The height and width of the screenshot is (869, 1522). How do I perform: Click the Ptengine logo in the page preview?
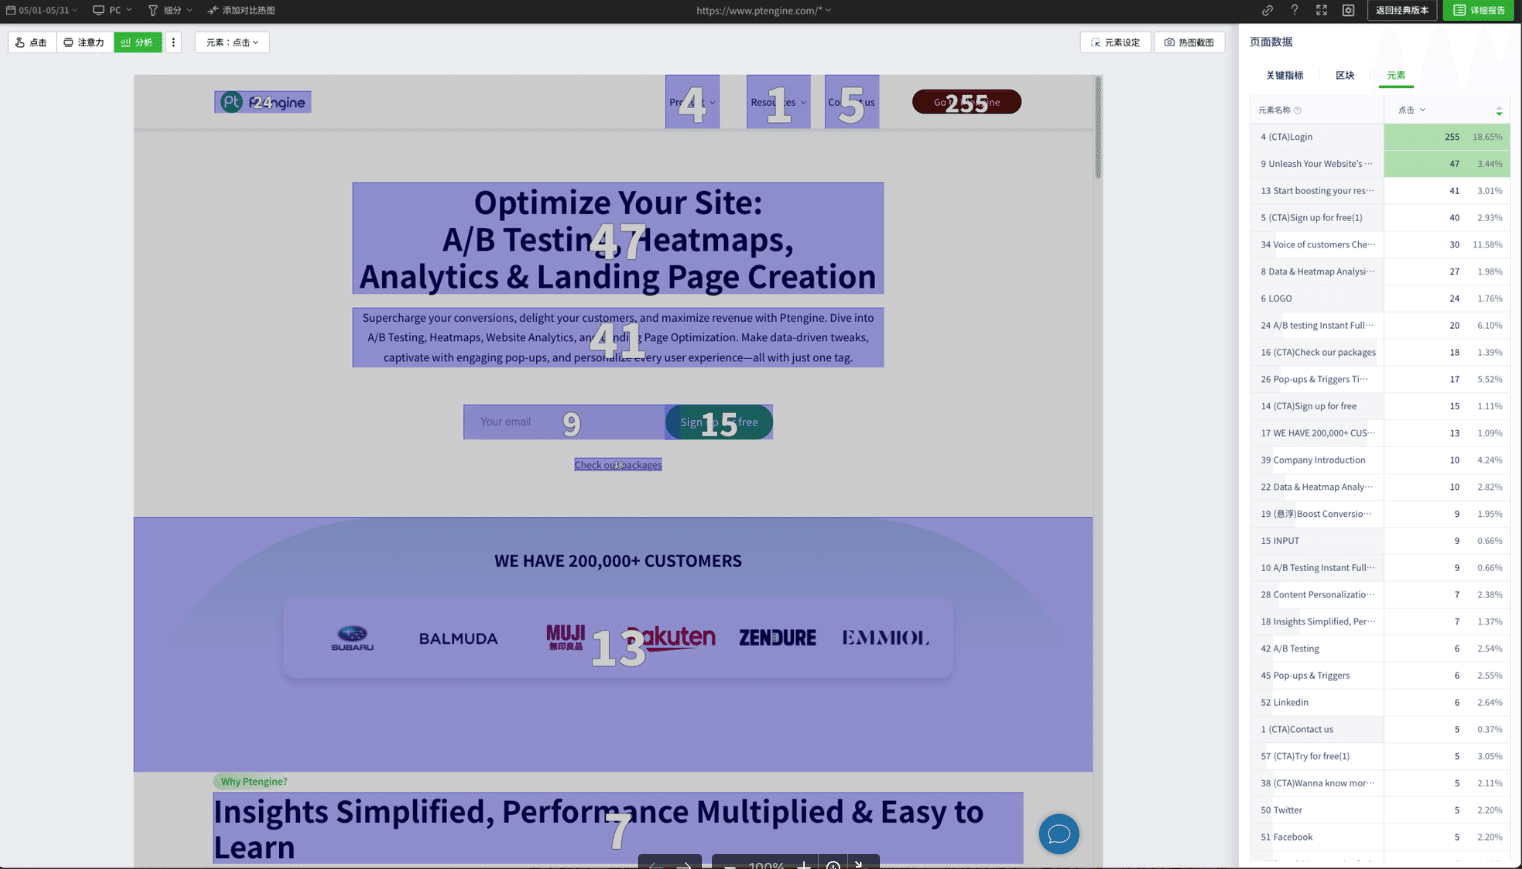pyautogui.click(x=263, y=102)
